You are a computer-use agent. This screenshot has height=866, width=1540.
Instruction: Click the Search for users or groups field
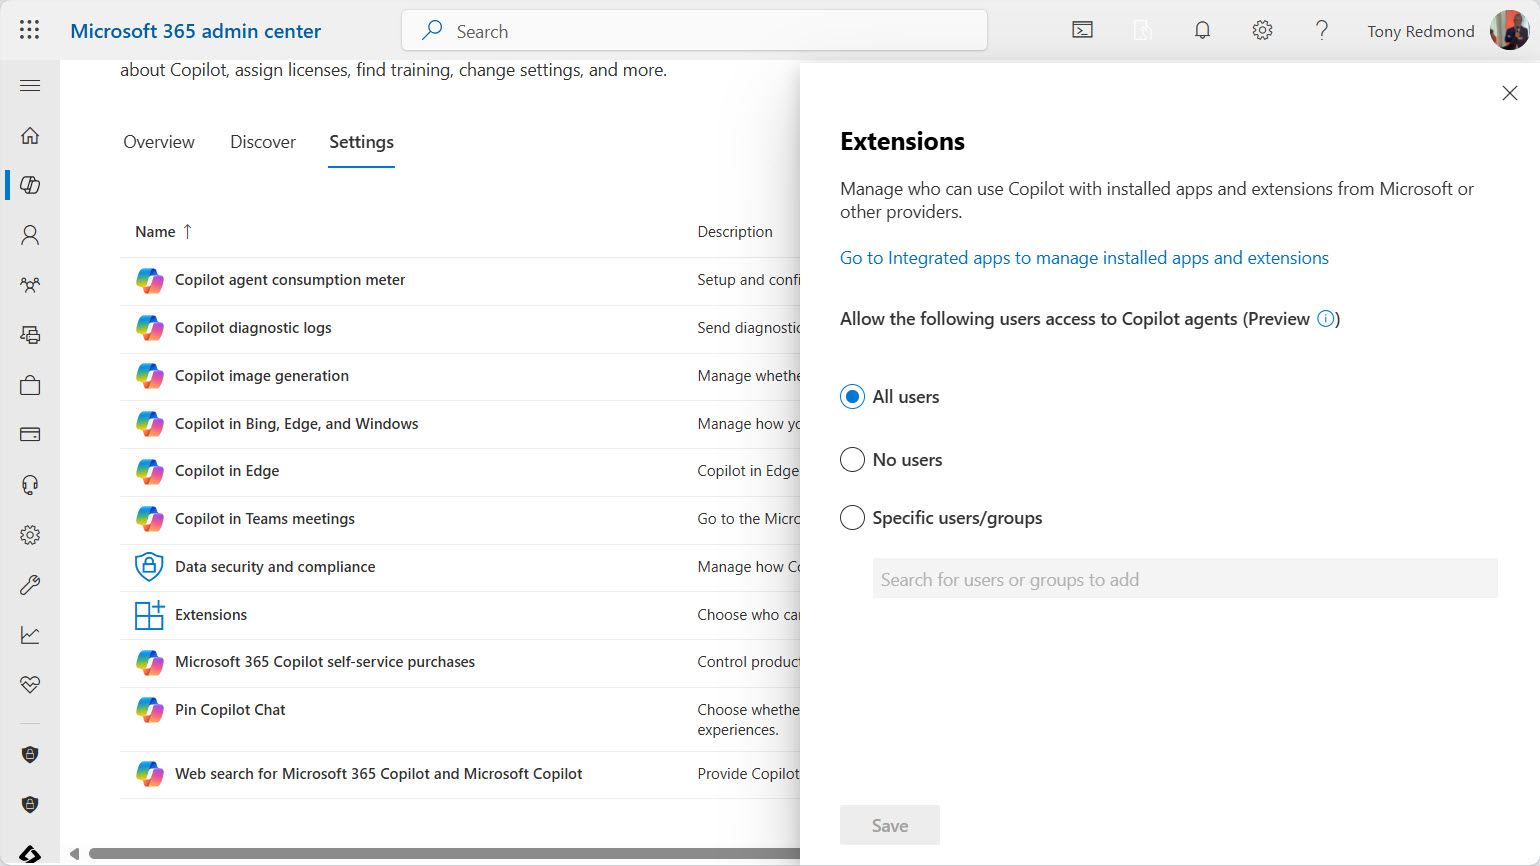click(1185, 580)
